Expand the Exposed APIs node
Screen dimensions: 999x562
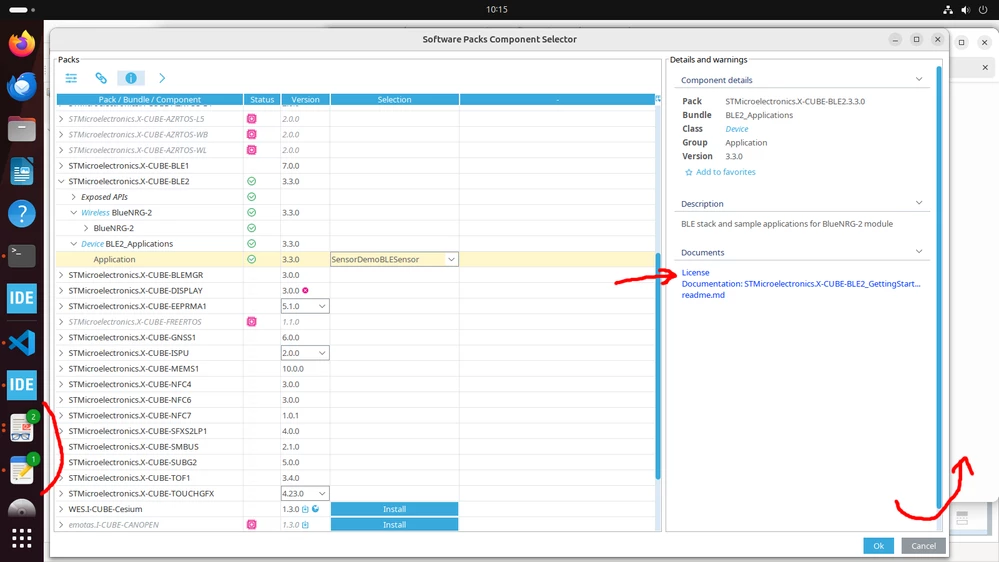pyautogui.click(x=74, y=197)
